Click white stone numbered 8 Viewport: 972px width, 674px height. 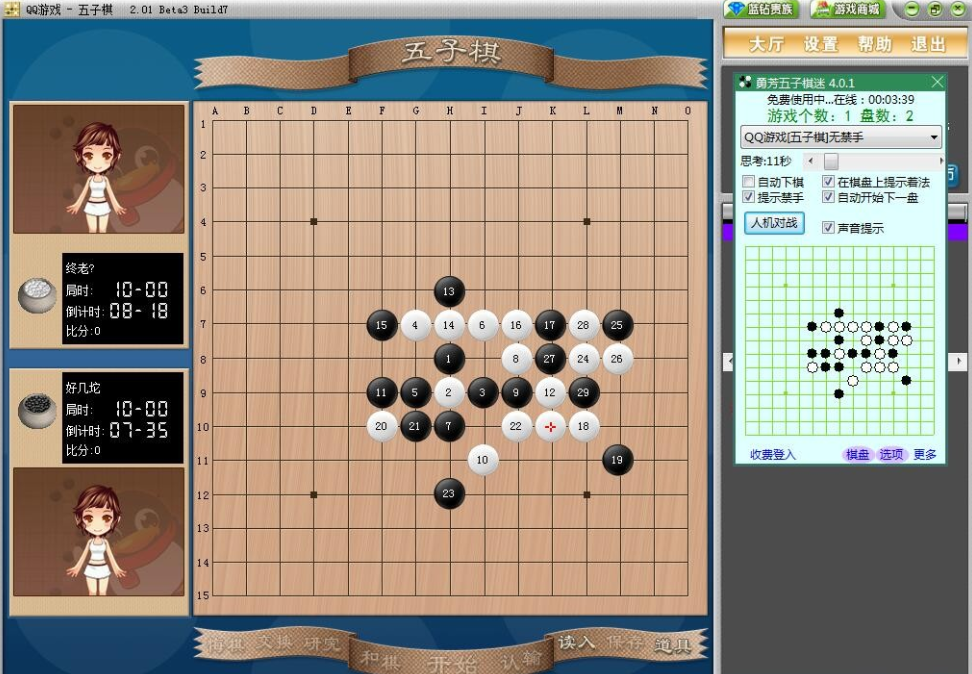coord(516,359)
